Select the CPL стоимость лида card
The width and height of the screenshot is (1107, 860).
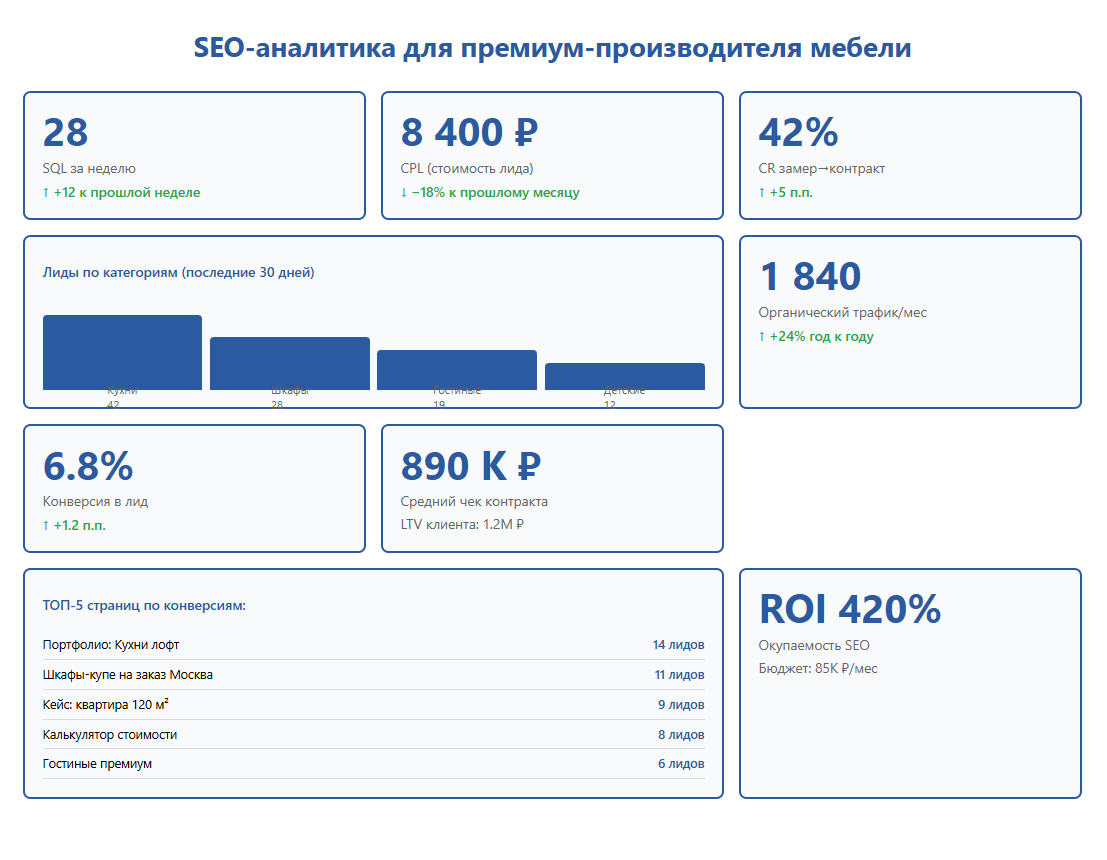552,155
